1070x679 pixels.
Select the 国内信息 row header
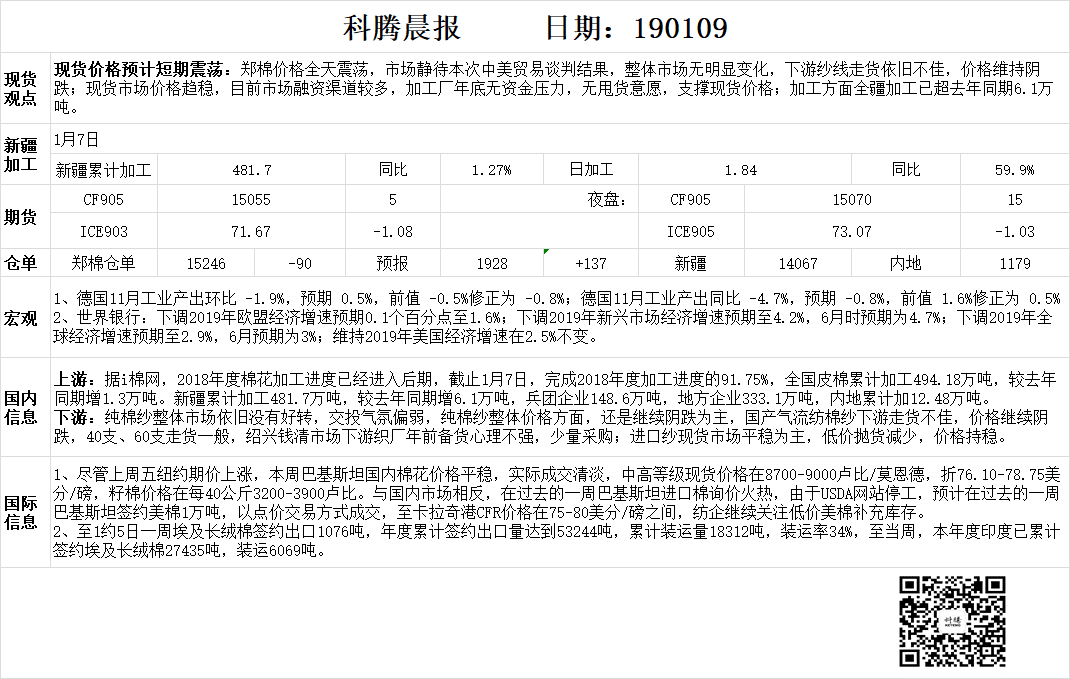pos(21,406)
